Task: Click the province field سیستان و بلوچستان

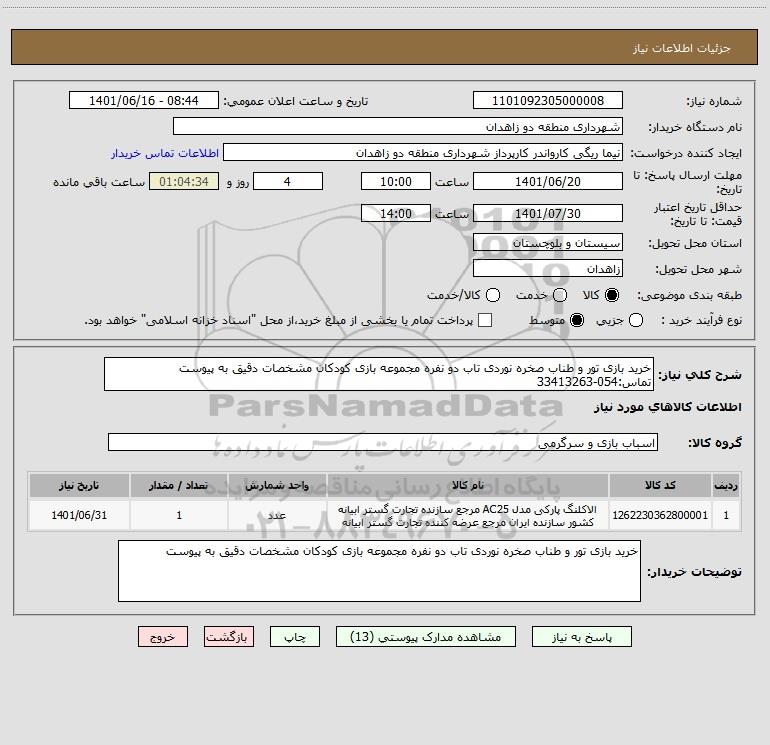Action: [548, 243]
